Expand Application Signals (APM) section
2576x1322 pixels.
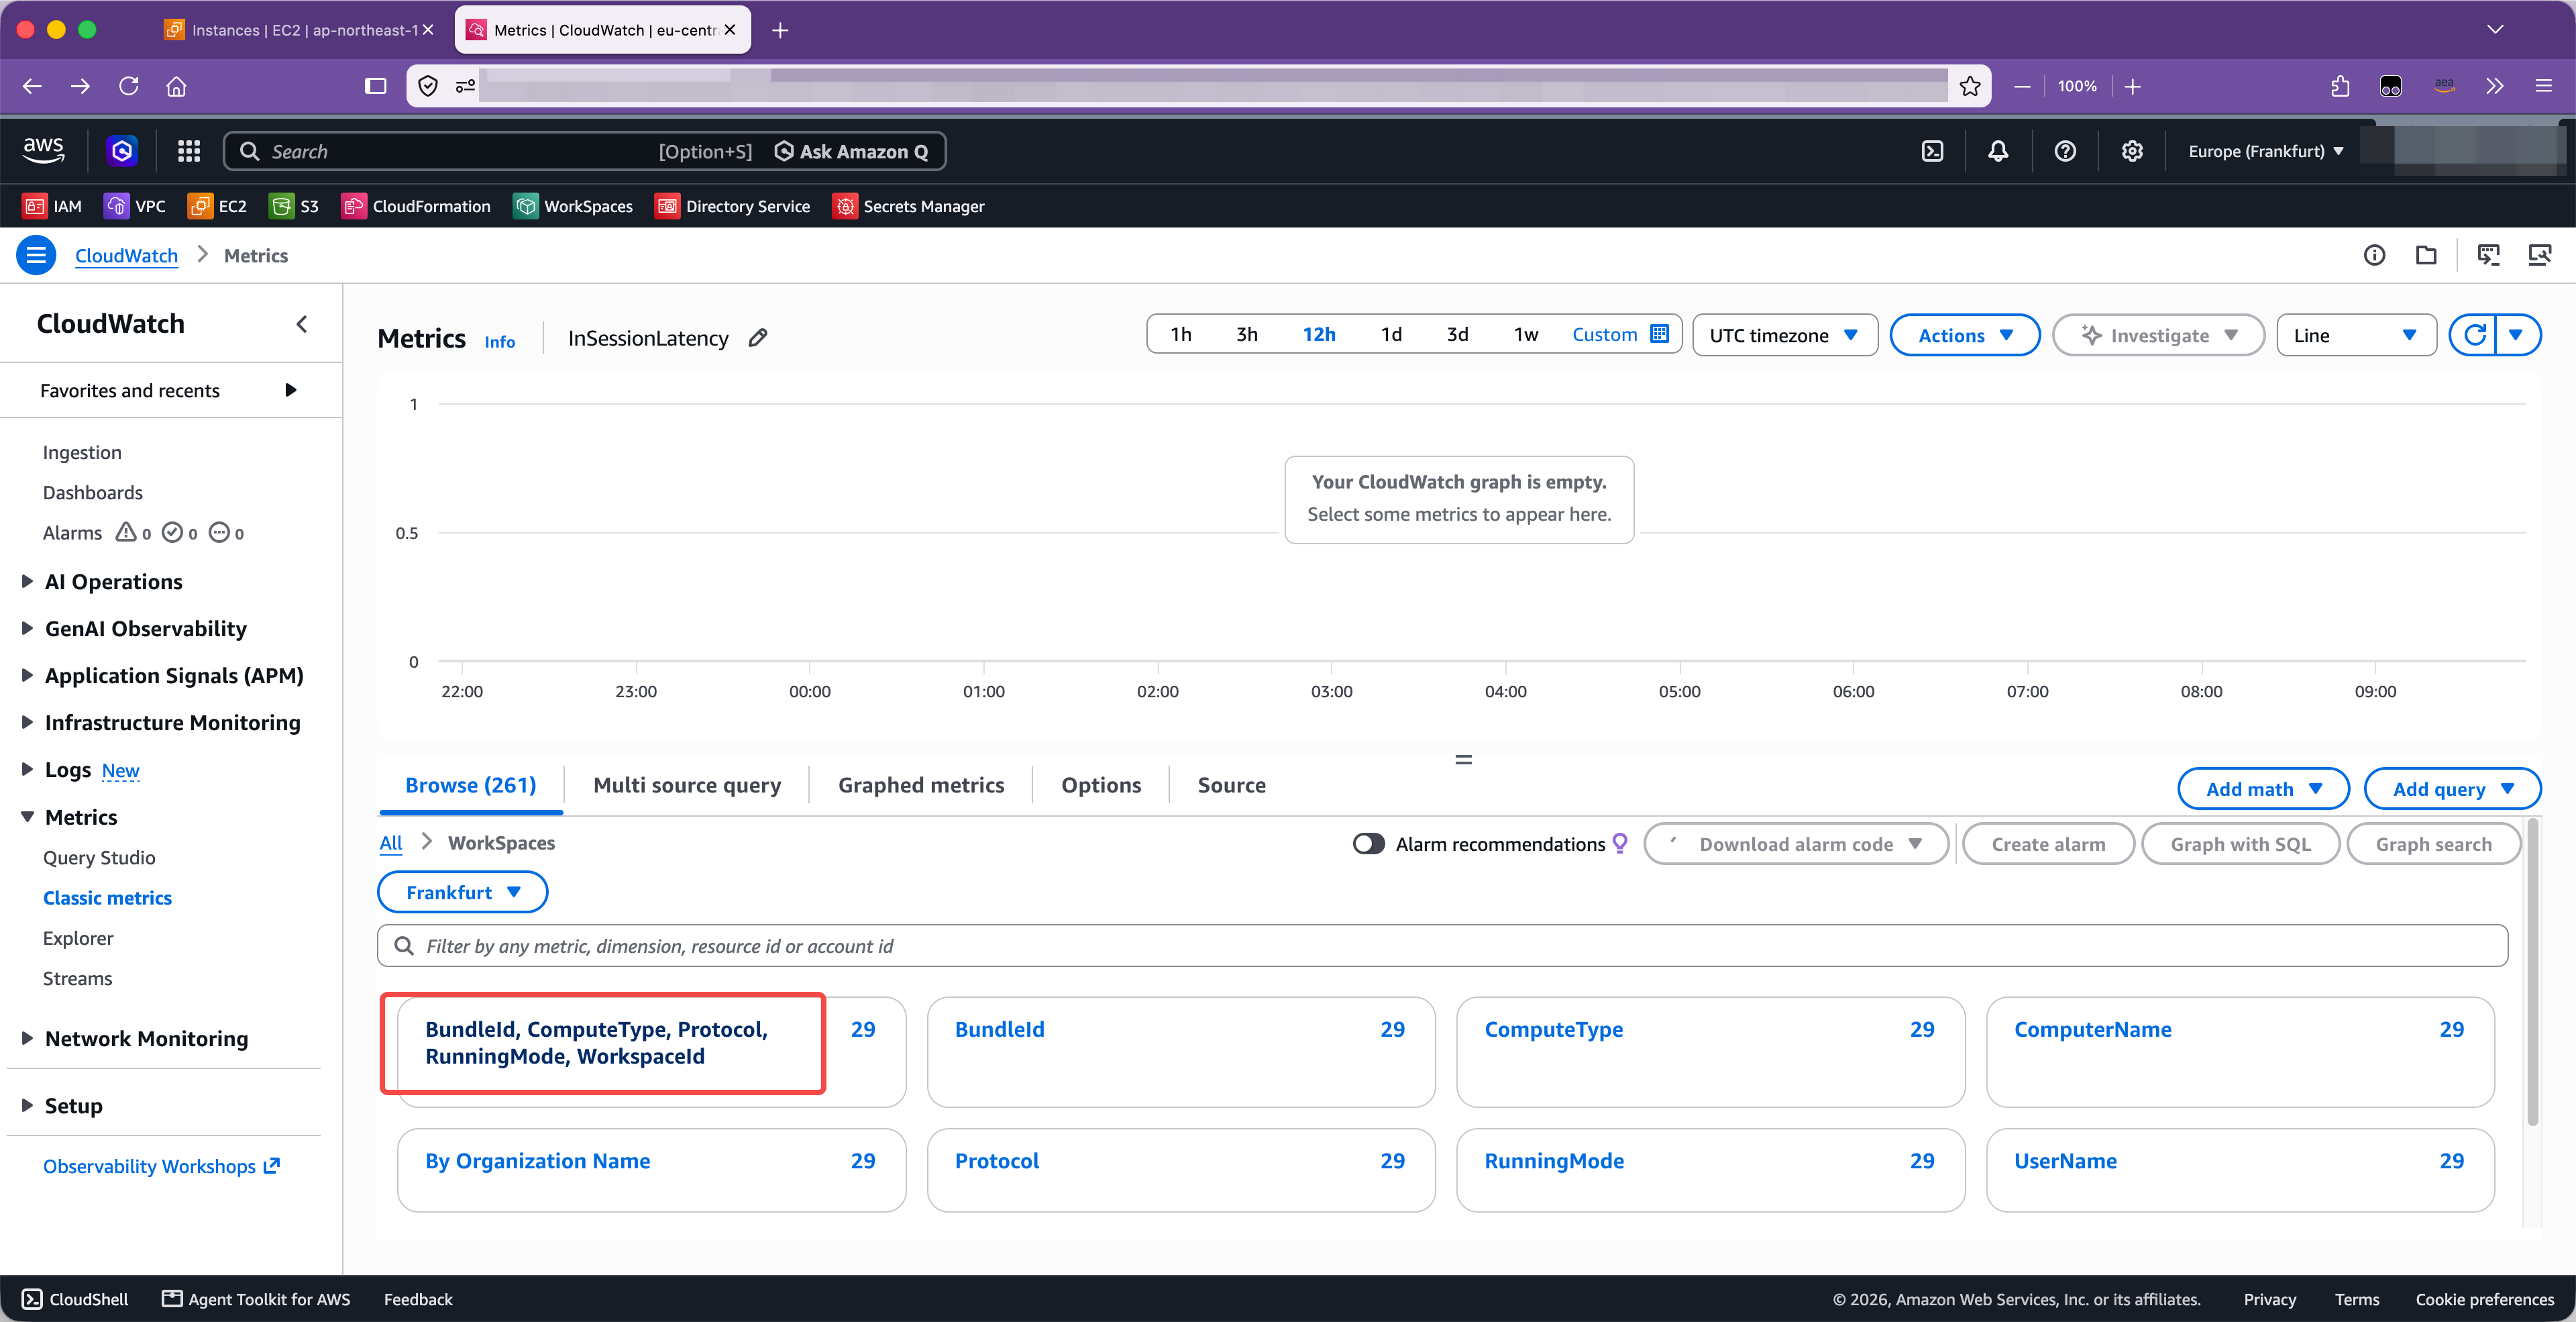(x=27, y=675)
